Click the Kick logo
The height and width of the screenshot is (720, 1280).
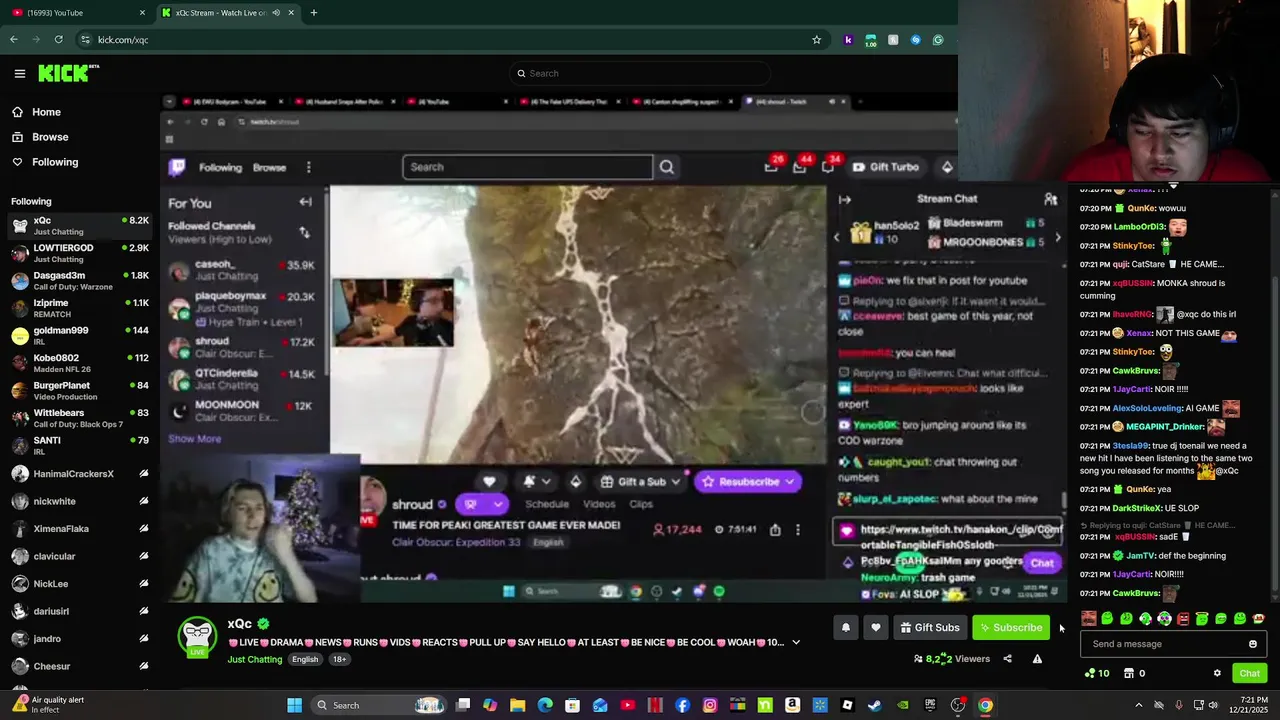coord(68,73)
